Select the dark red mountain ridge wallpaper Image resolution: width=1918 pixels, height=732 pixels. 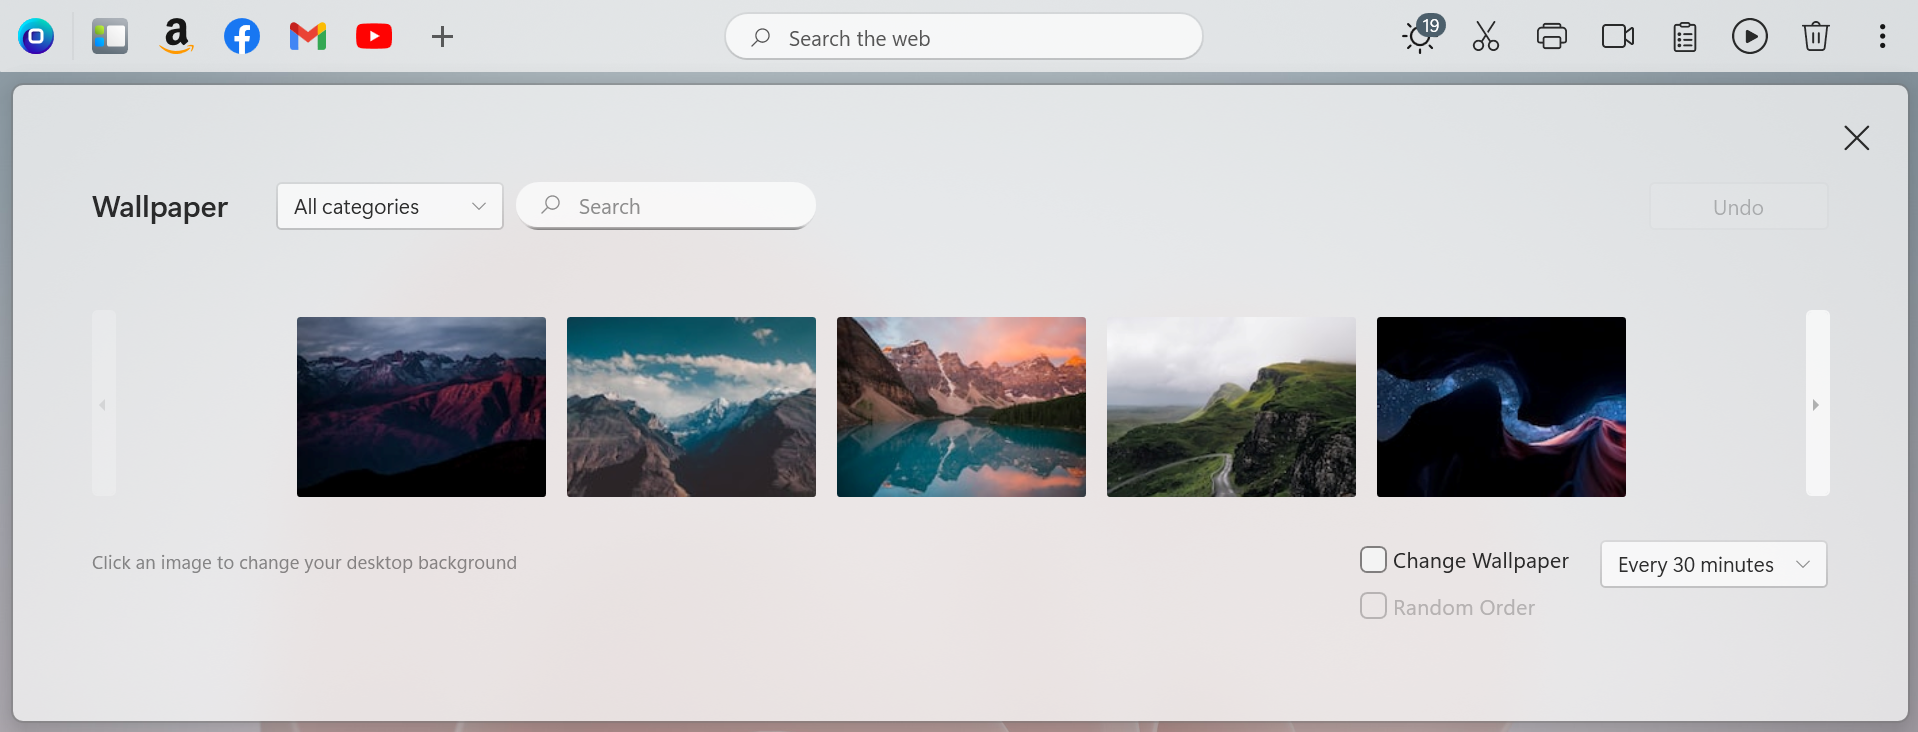(x=421, y=407)
